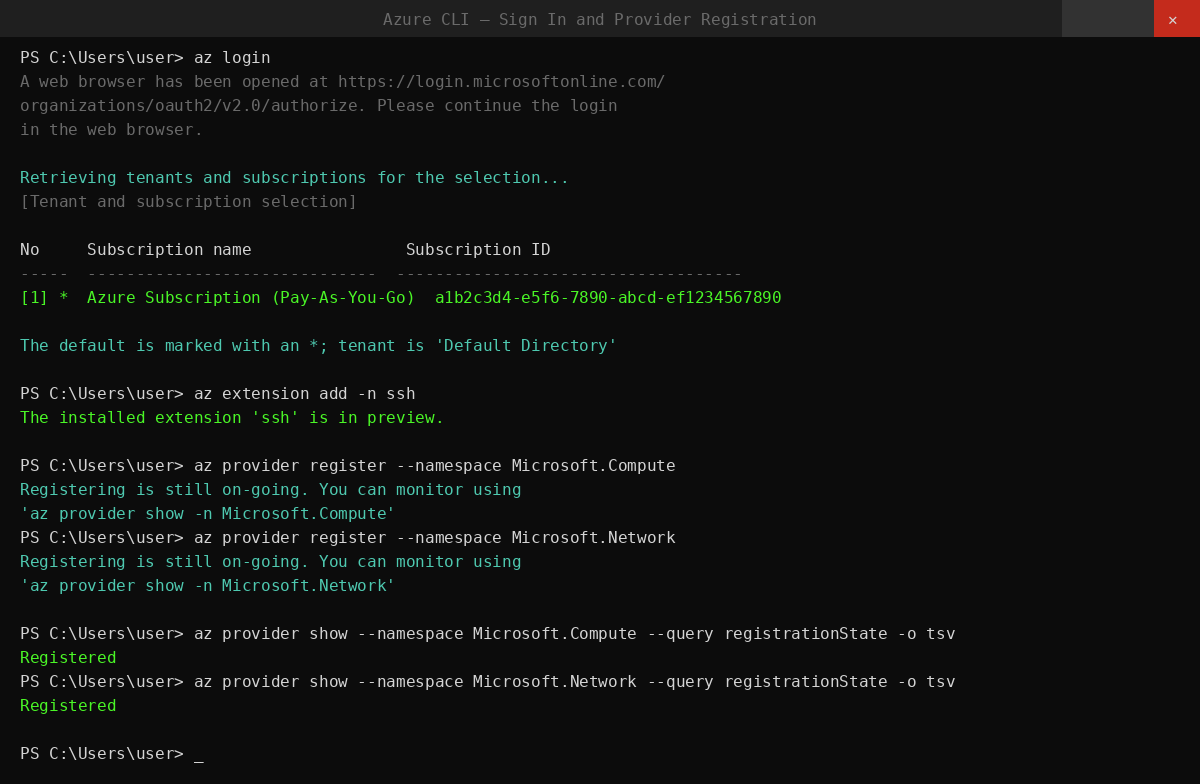This screenshot has width=1200, height=784.
Task: Click the 'Subscription ID' column header
Action: pyautogui.click(x=477, y=250)
